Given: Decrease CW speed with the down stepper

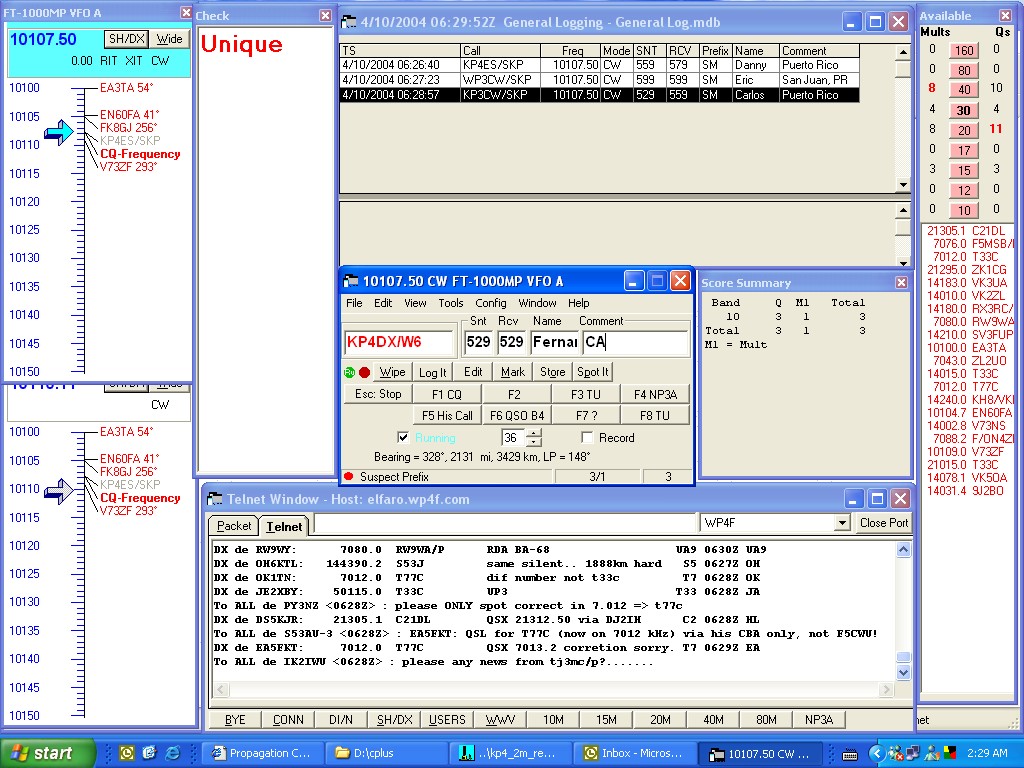Looking at the screenshot, I should pos(534,442).
